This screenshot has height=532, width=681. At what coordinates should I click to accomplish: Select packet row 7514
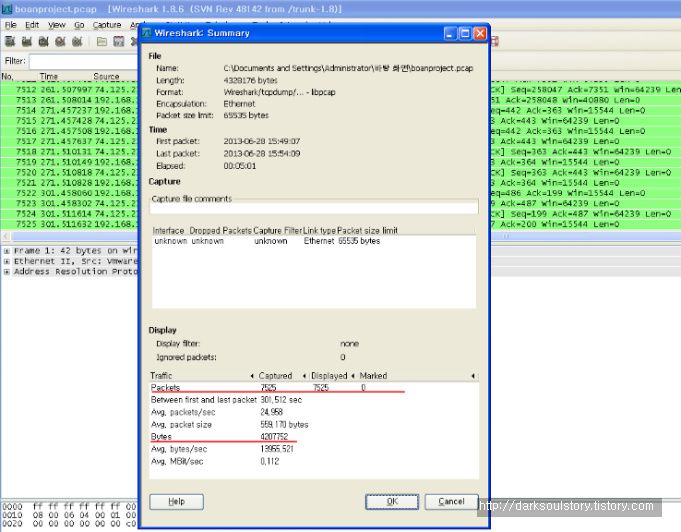69,110
